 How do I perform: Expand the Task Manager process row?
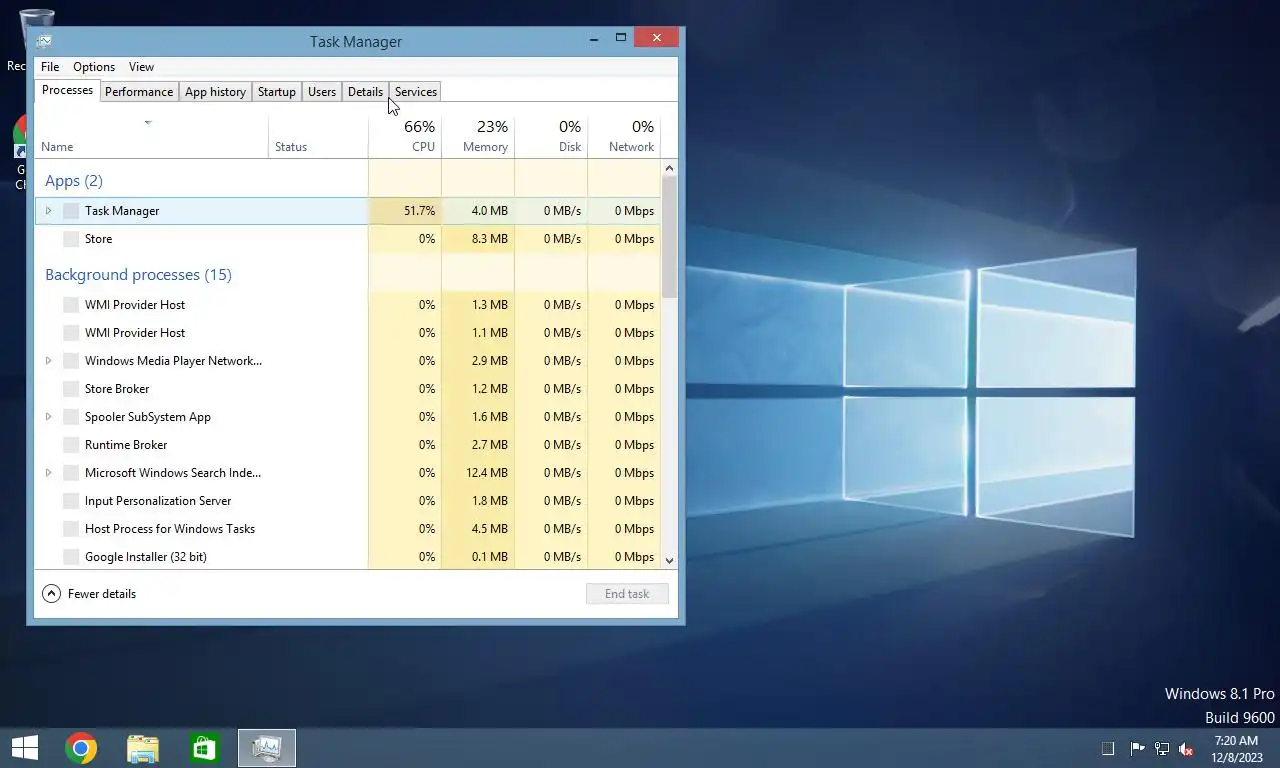click(x=48, y=211)
